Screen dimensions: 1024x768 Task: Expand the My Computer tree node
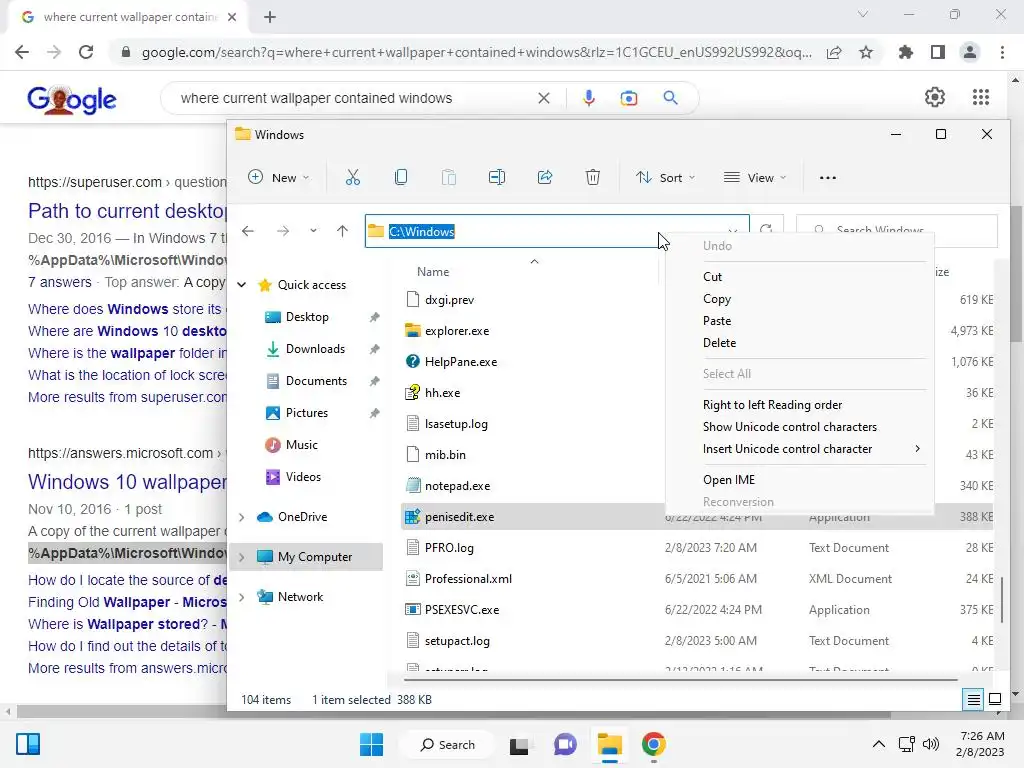pos(242,556)
